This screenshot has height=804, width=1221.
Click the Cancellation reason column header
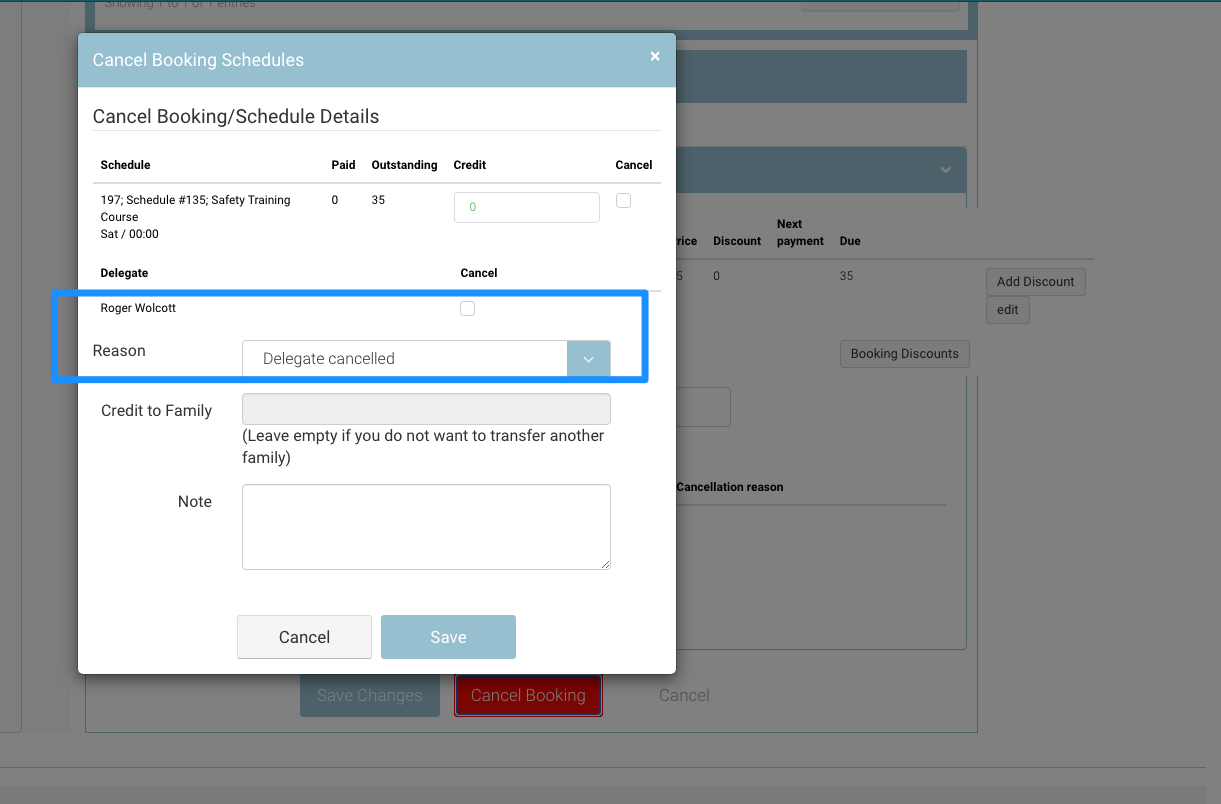pyautogui.click(x=730, y=487)
